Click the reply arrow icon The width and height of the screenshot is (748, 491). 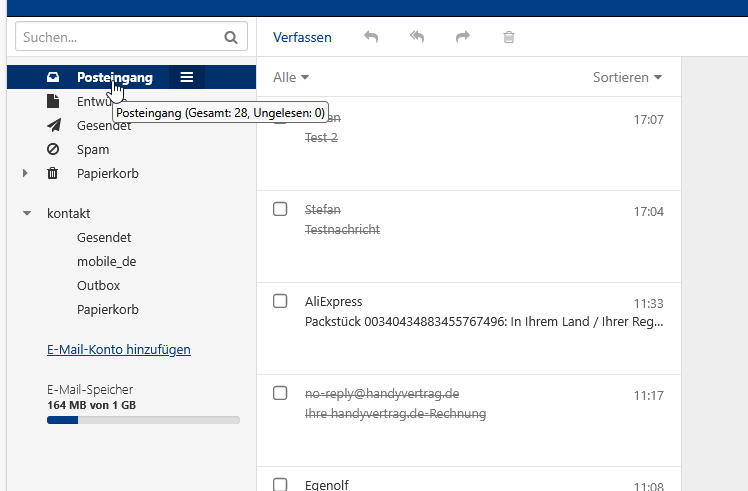pos(371,37)
